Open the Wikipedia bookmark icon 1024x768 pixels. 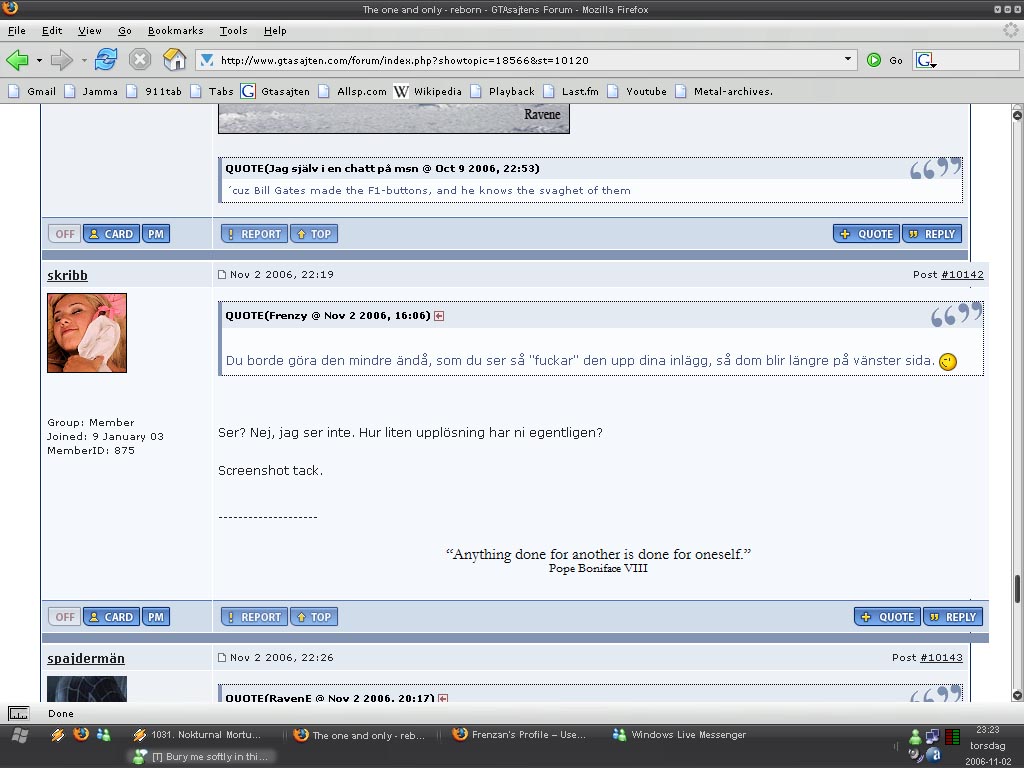click(401, 91)
